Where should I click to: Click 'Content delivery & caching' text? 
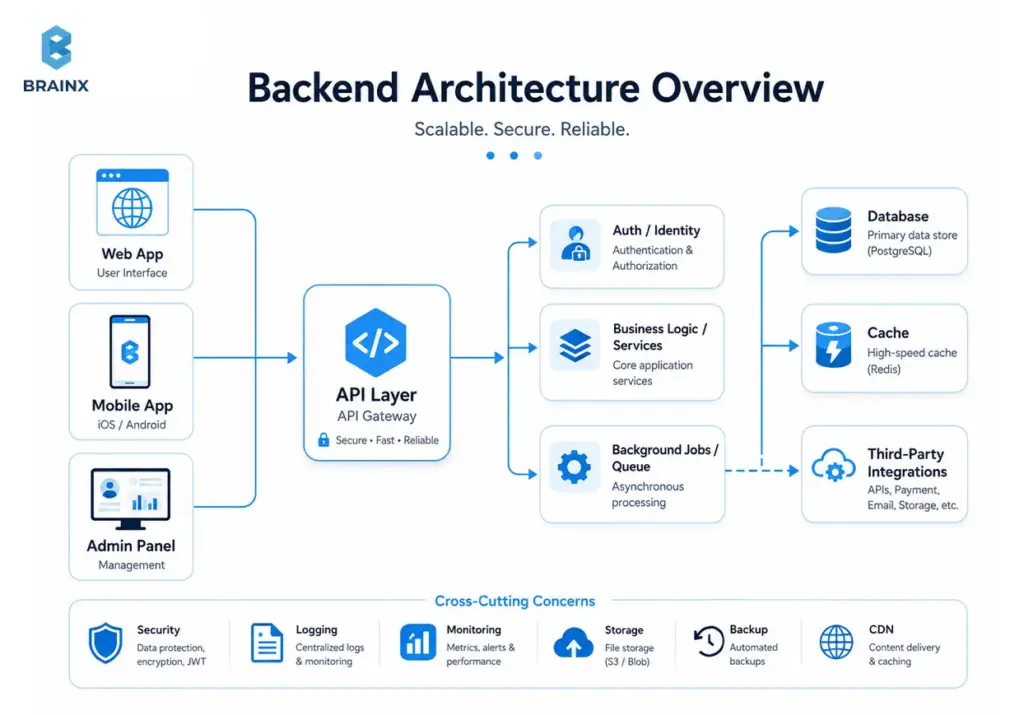(x=904, y=654)
